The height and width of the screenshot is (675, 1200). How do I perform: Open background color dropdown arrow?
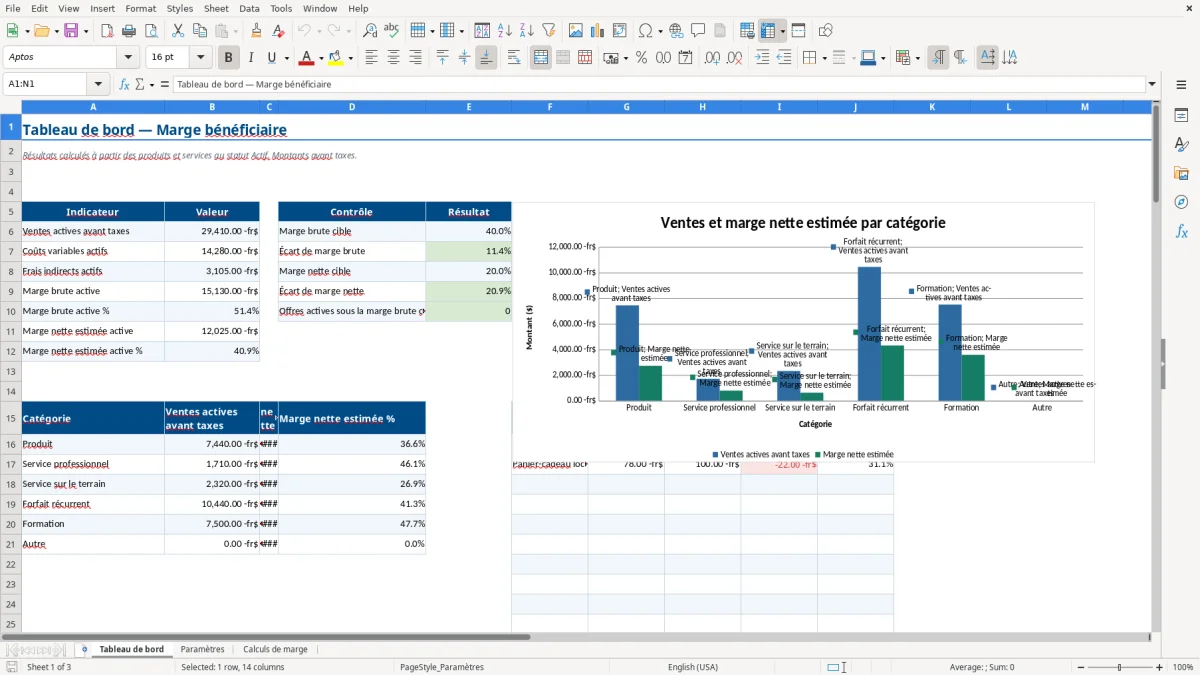pyautogui.click(x=350, y=58)
